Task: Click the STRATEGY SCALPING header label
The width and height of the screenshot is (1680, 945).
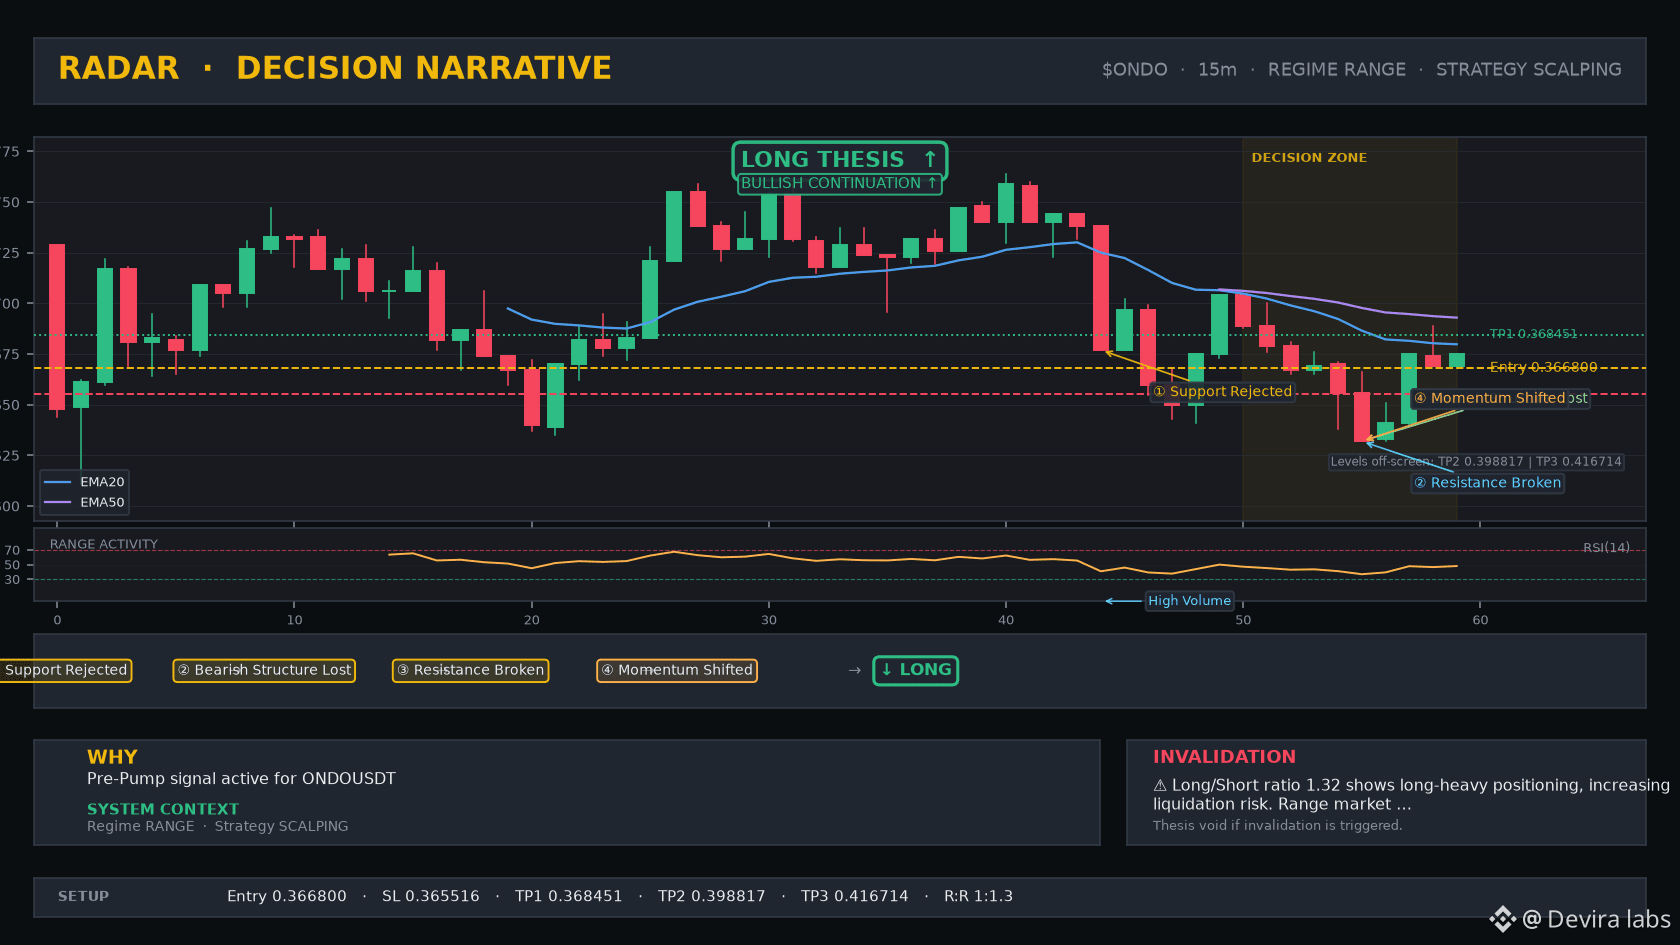Action: (x=1528, y=70)
